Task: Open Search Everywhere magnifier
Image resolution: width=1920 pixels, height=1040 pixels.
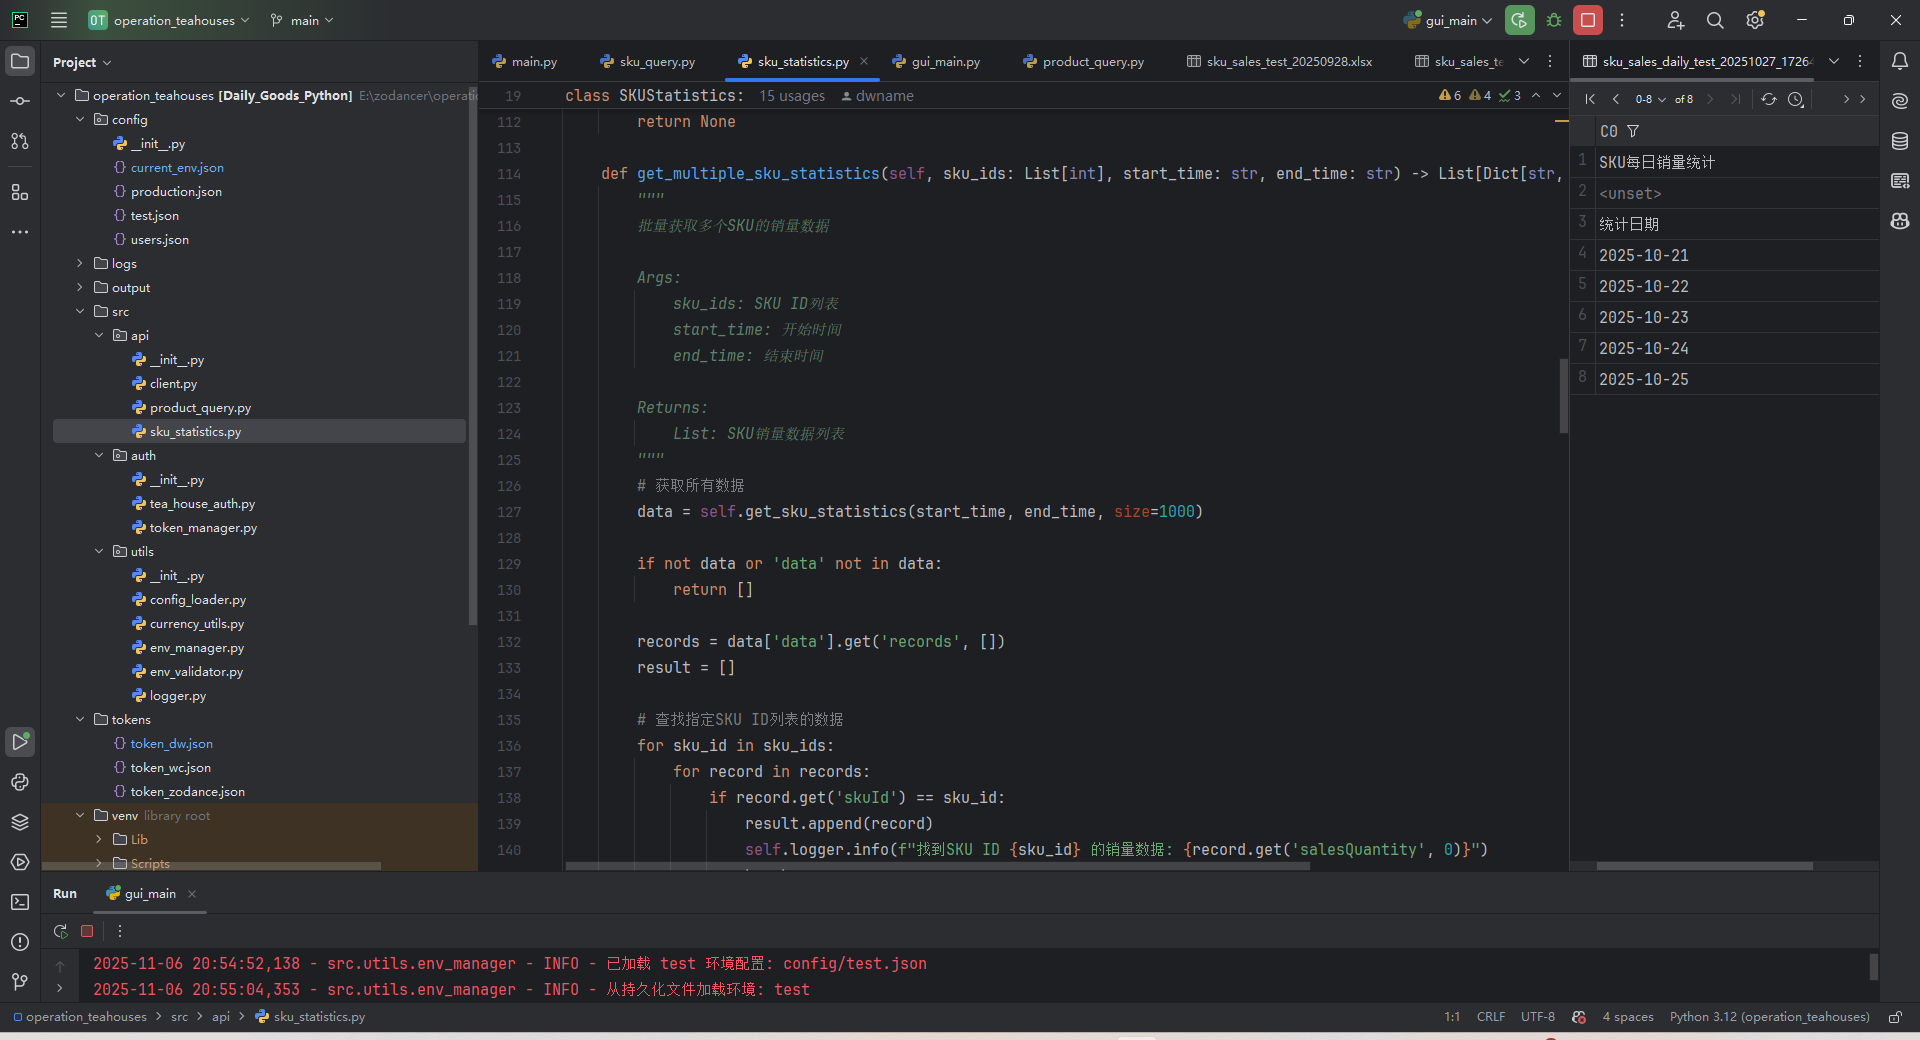Action: [1715, 20]
